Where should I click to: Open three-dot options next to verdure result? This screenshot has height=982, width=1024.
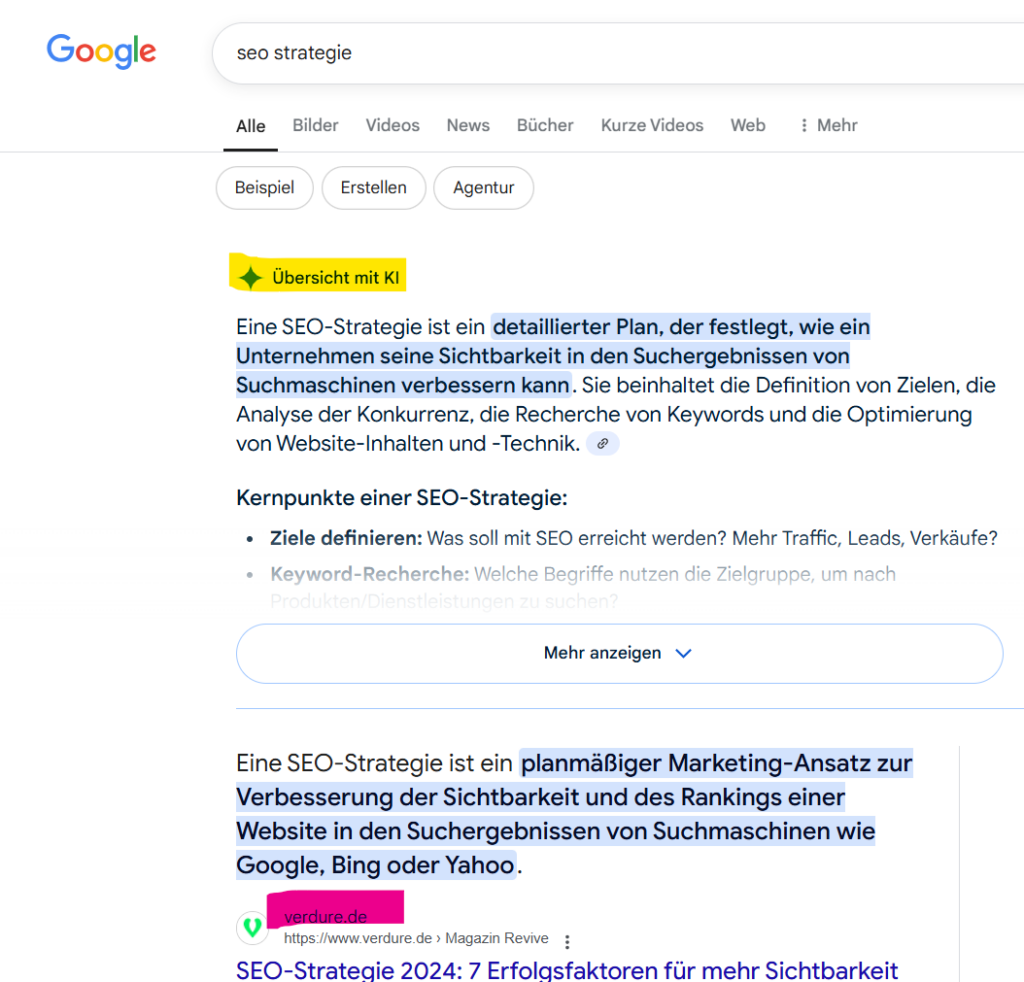click(x=567, y=942)
